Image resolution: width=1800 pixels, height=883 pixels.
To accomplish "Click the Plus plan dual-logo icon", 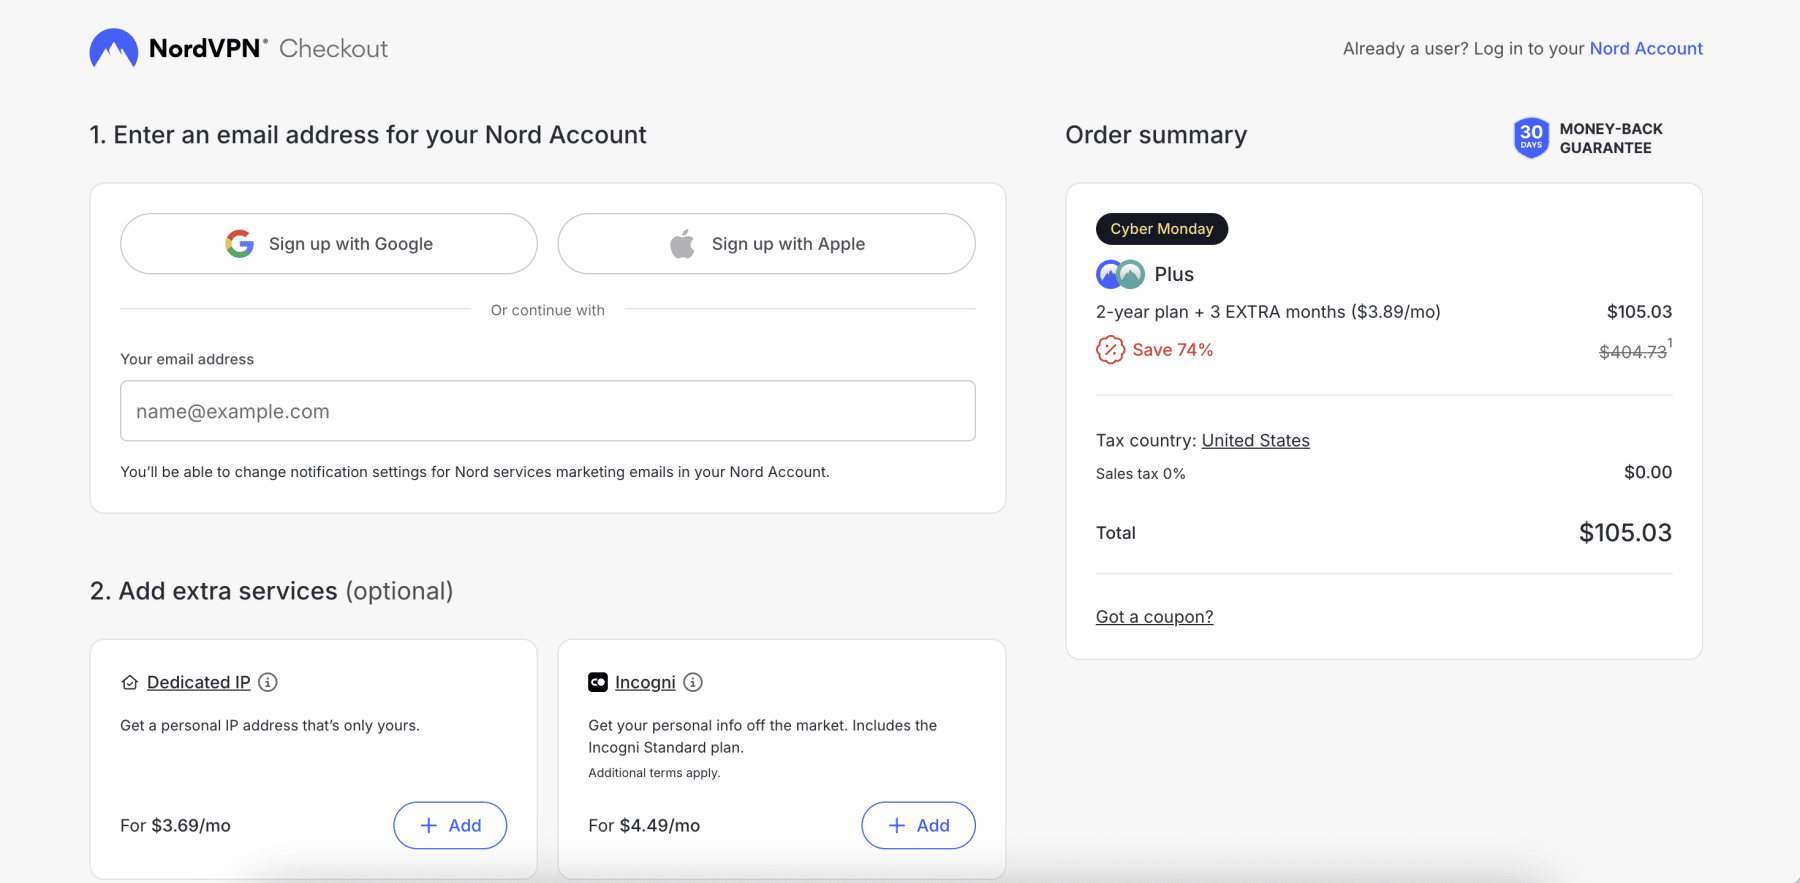I will coord(1120,274).
